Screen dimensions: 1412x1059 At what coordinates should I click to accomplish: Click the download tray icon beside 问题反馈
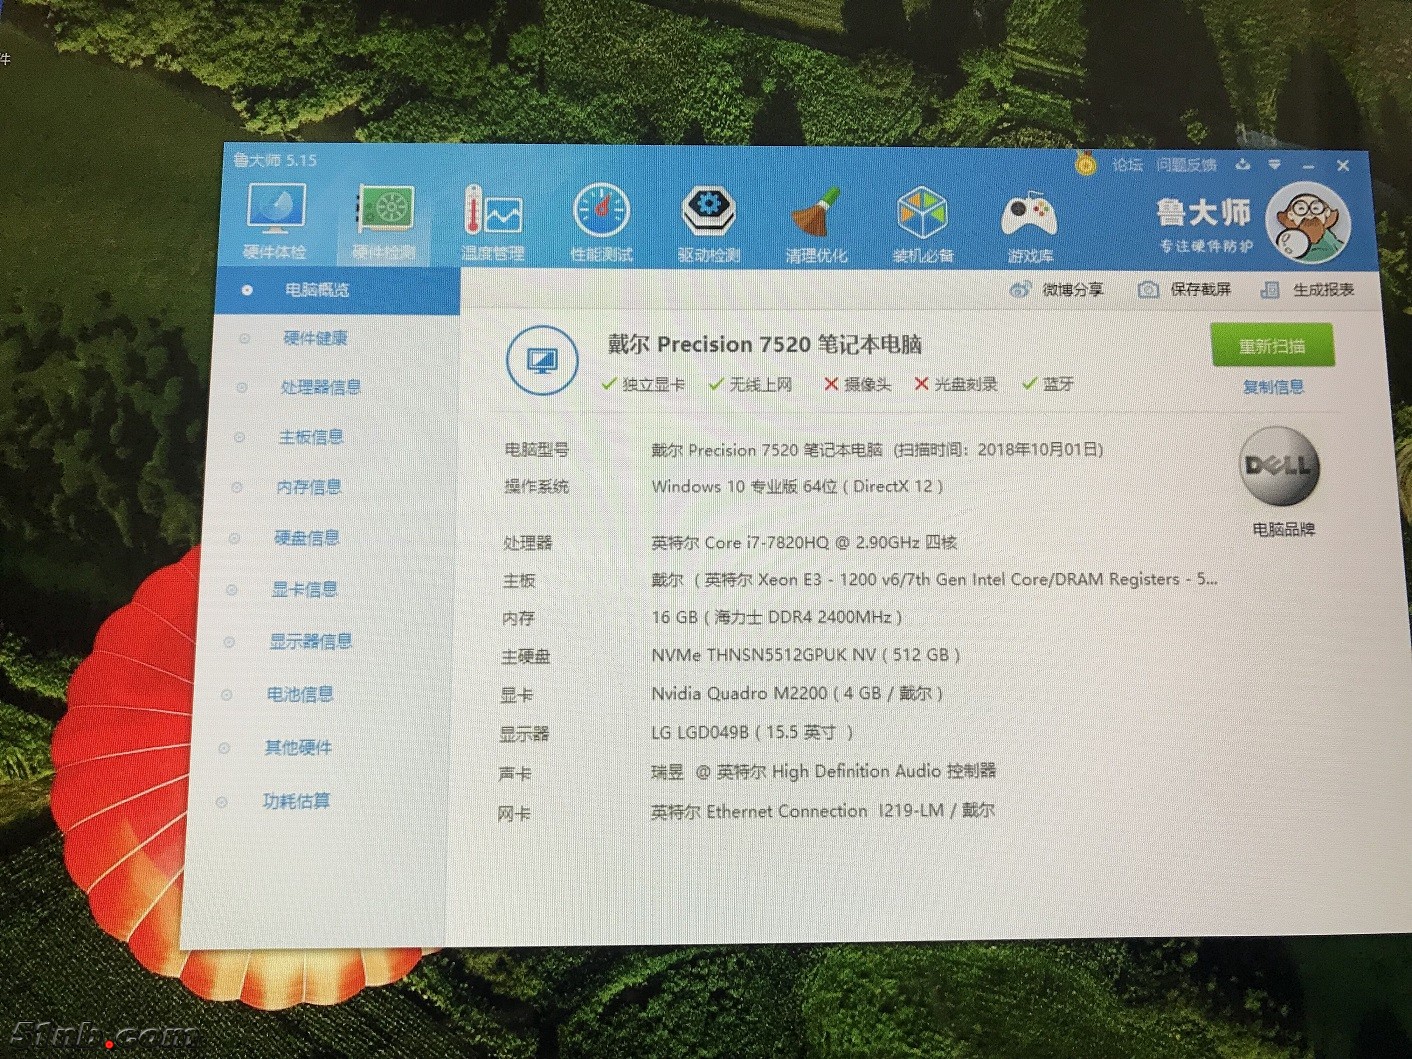1242,165
